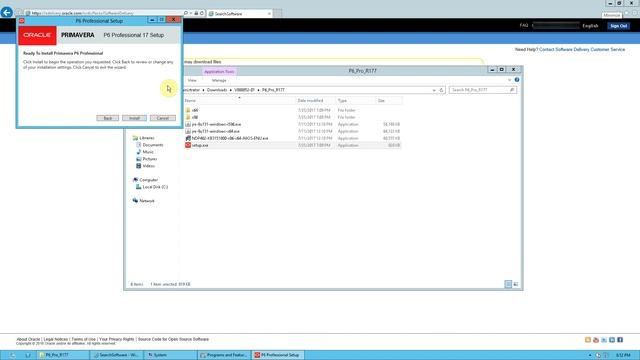Click the Facebook icon in footer
Screen dimensions: 640x360
[620, 340]
